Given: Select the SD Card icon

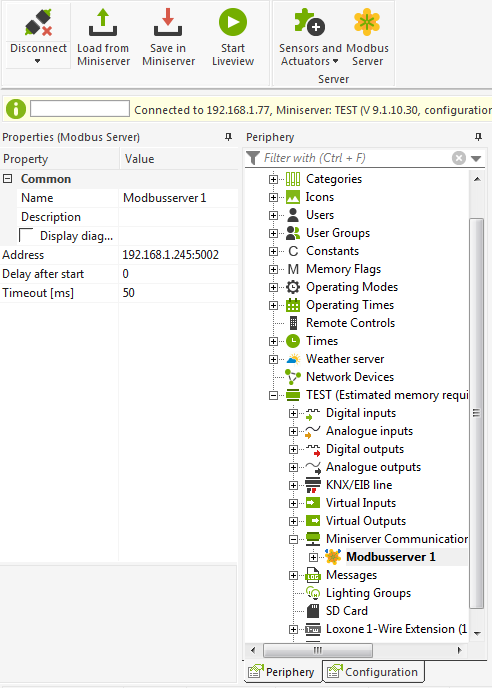Looking at the screenshot, I should 313,611.
